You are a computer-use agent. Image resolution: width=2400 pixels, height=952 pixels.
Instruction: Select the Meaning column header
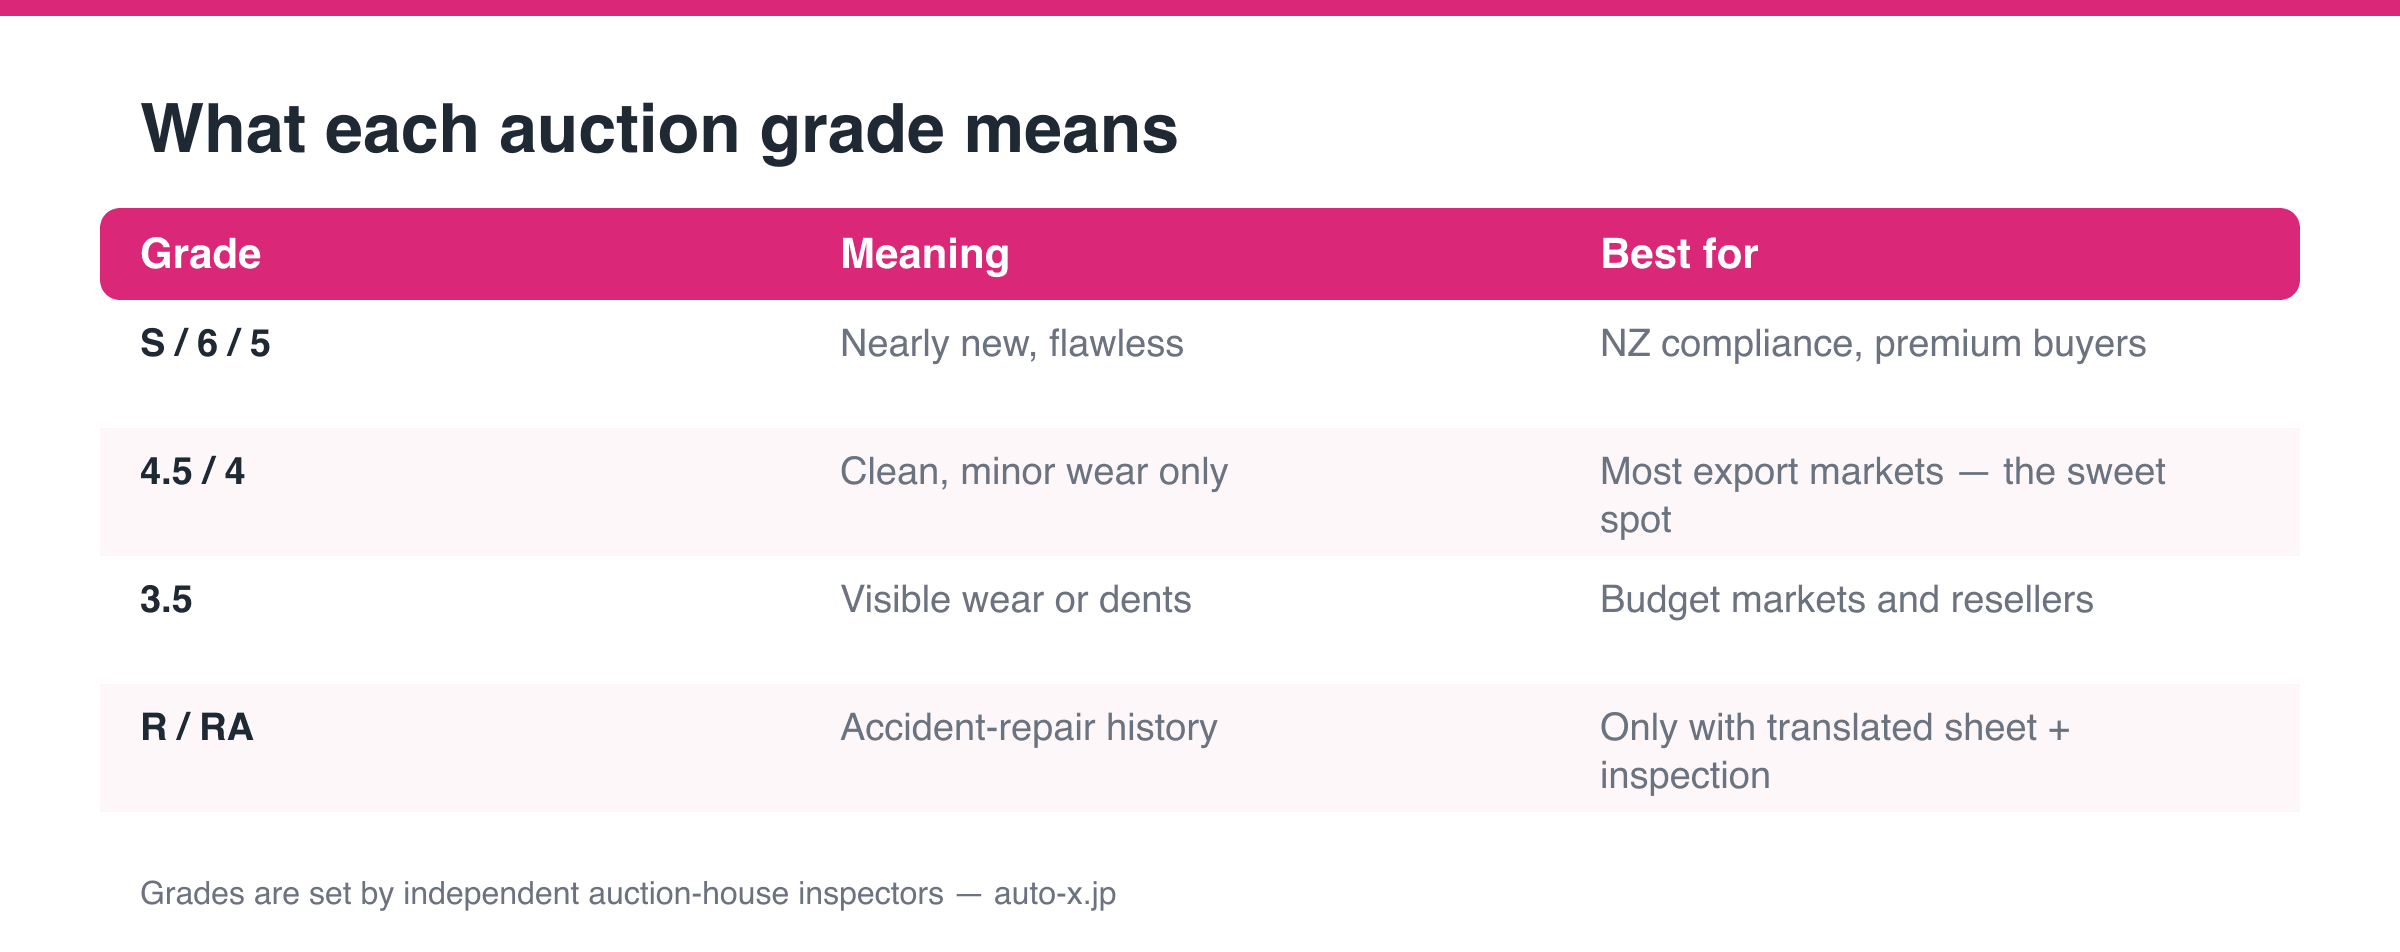tap(925, 254)
